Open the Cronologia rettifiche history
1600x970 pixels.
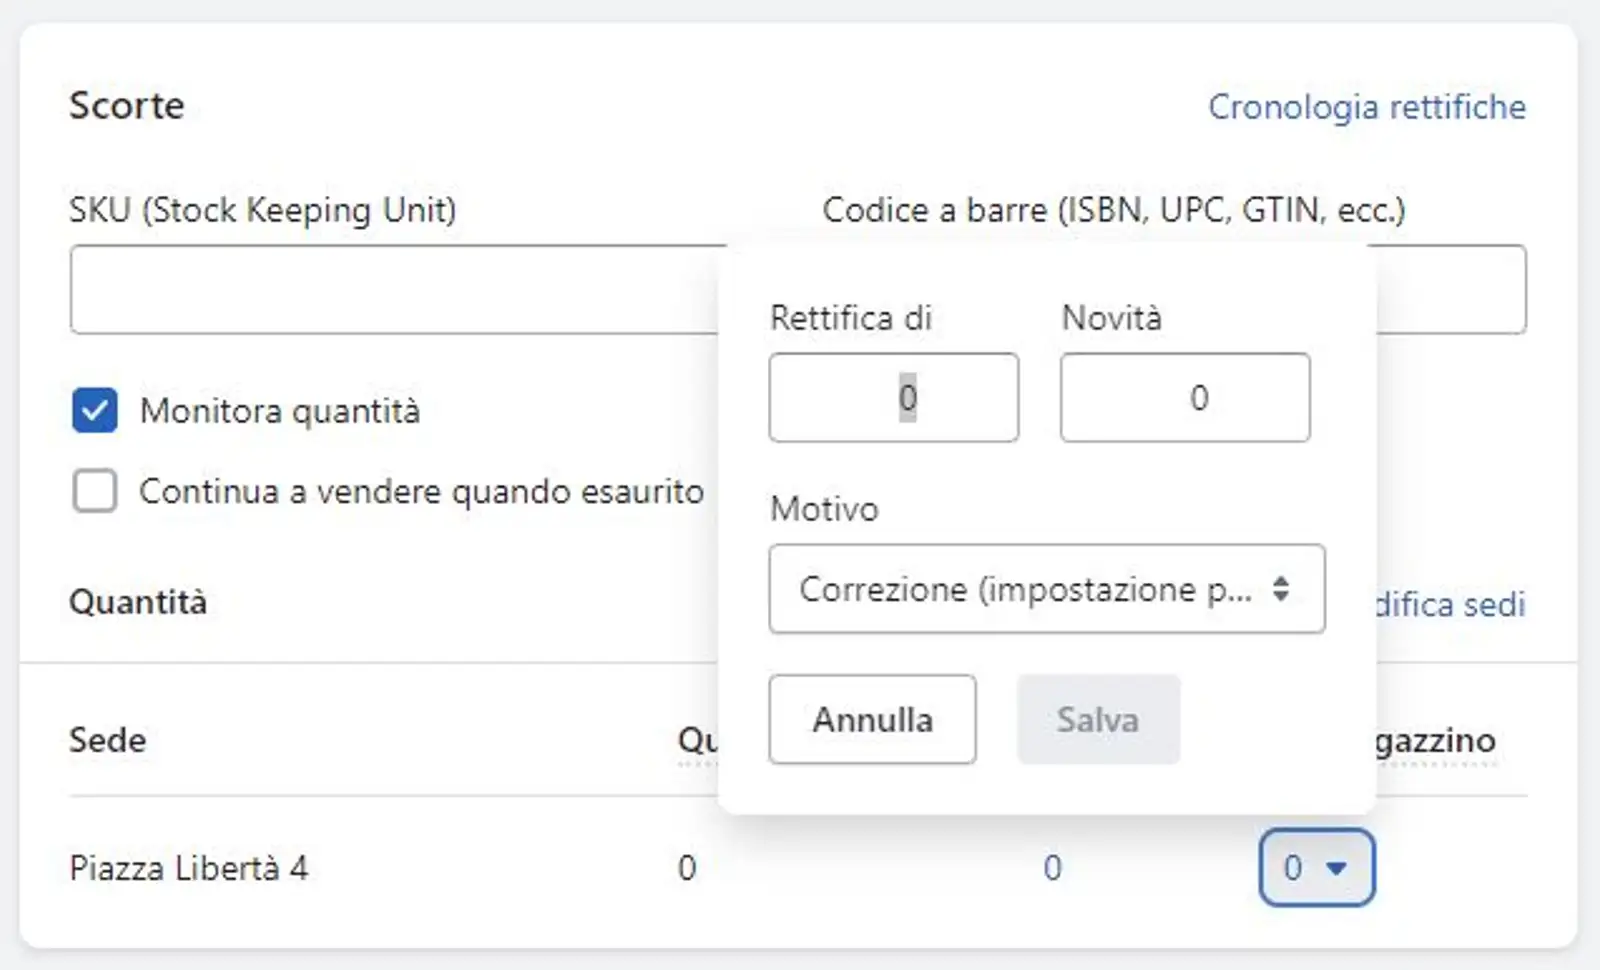(x=1369, y=107)
